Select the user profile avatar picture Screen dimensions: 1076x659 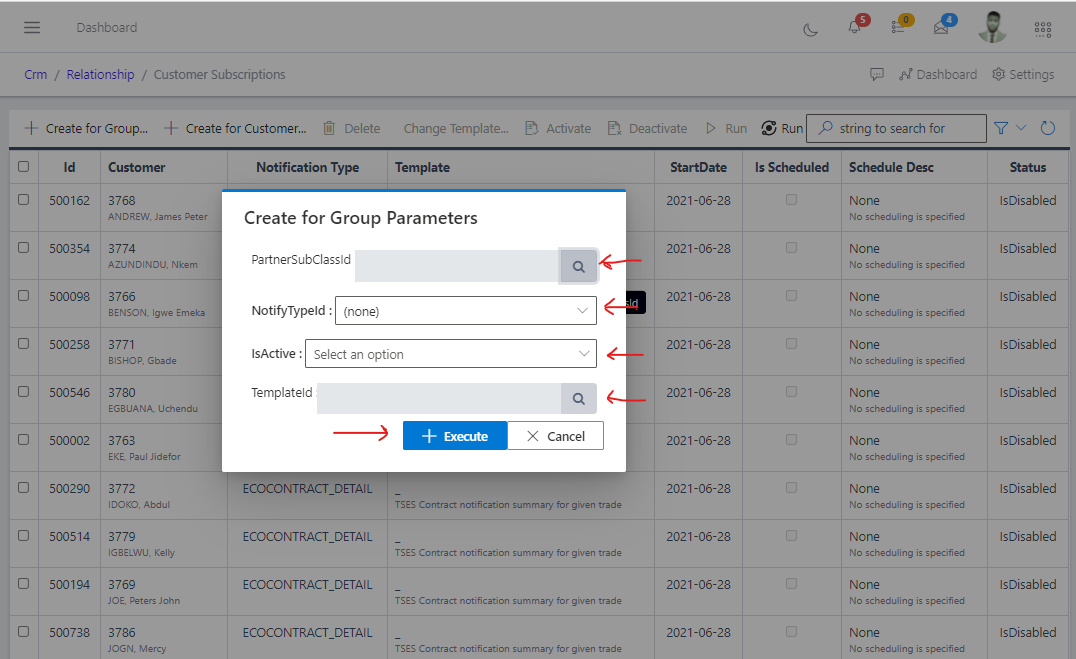pyautogui.click(x=992, y=28)
